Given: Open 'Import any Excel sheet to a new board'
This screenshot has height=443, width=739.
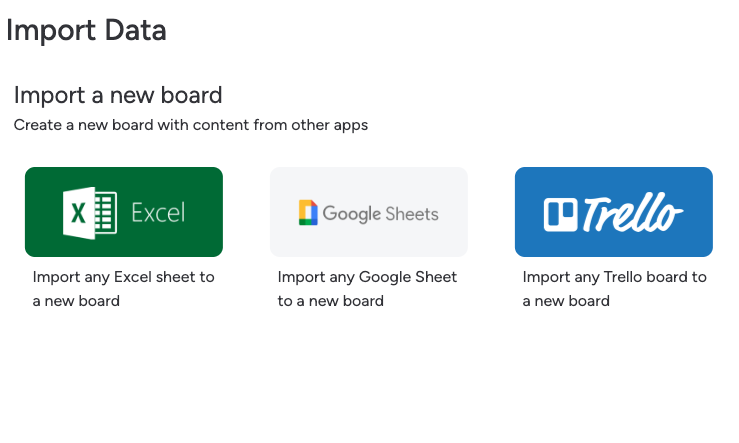Looking at the screenshot, I should tap(123, 288).
